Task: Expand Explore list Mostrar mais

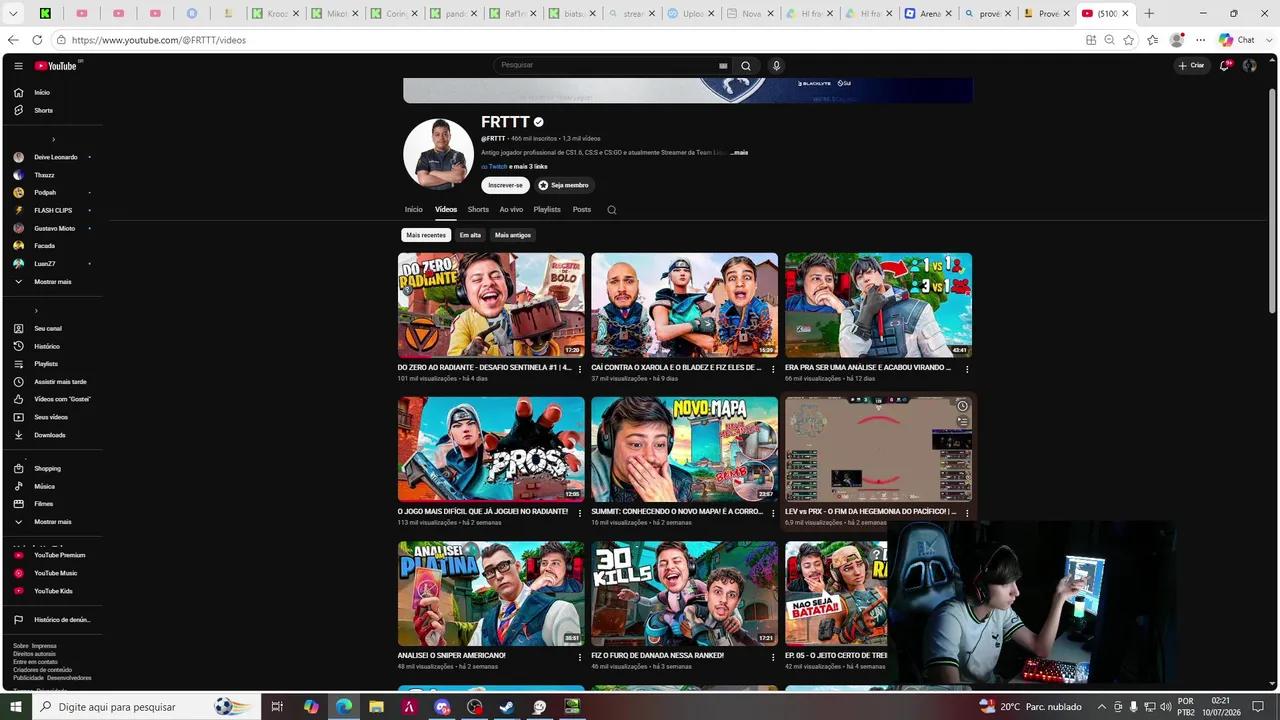Action: [52, 522]
